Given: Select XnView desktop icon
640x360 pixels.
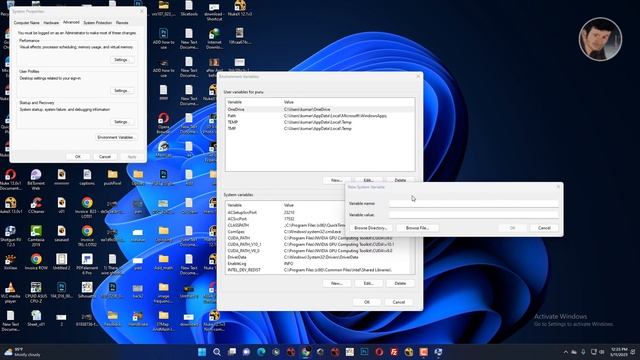Looking at the screenshot, I should (11, 262).
